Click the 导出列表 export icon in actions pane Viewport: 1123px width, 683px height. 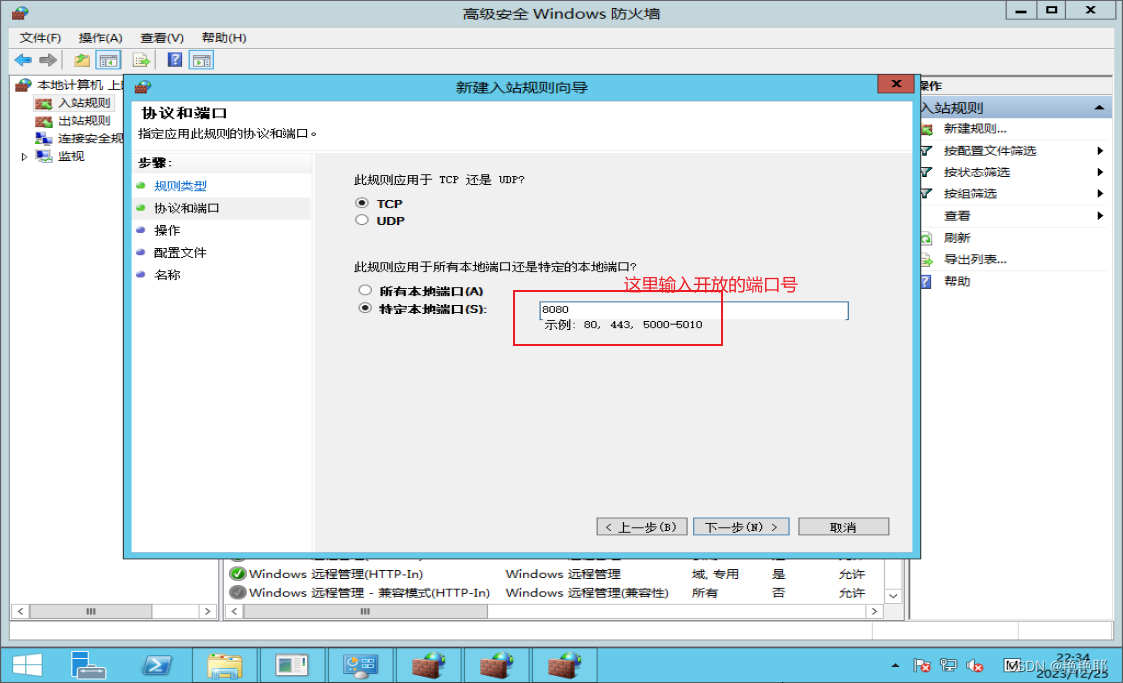coord(926,260)
